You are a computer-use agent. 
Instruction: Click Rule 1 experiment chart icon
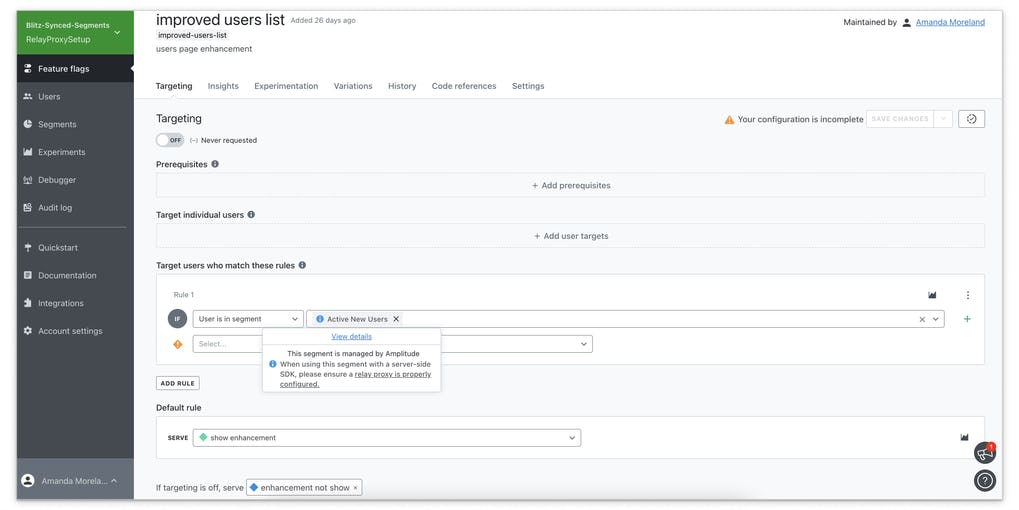(932, 295)
